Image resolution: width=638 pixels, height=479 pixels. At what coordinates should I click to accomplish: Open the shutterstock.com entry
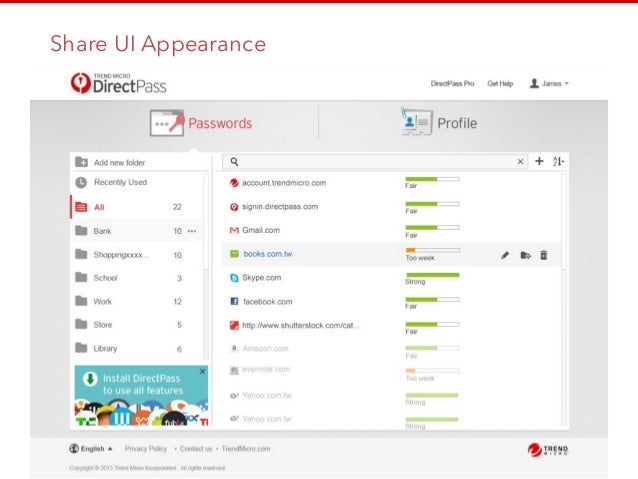[300, 325]
